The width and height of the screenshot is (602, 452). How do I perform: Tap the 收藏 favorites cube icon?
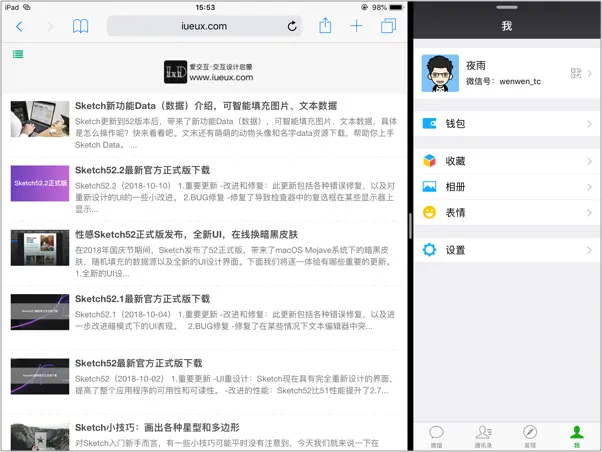[429, 161]
